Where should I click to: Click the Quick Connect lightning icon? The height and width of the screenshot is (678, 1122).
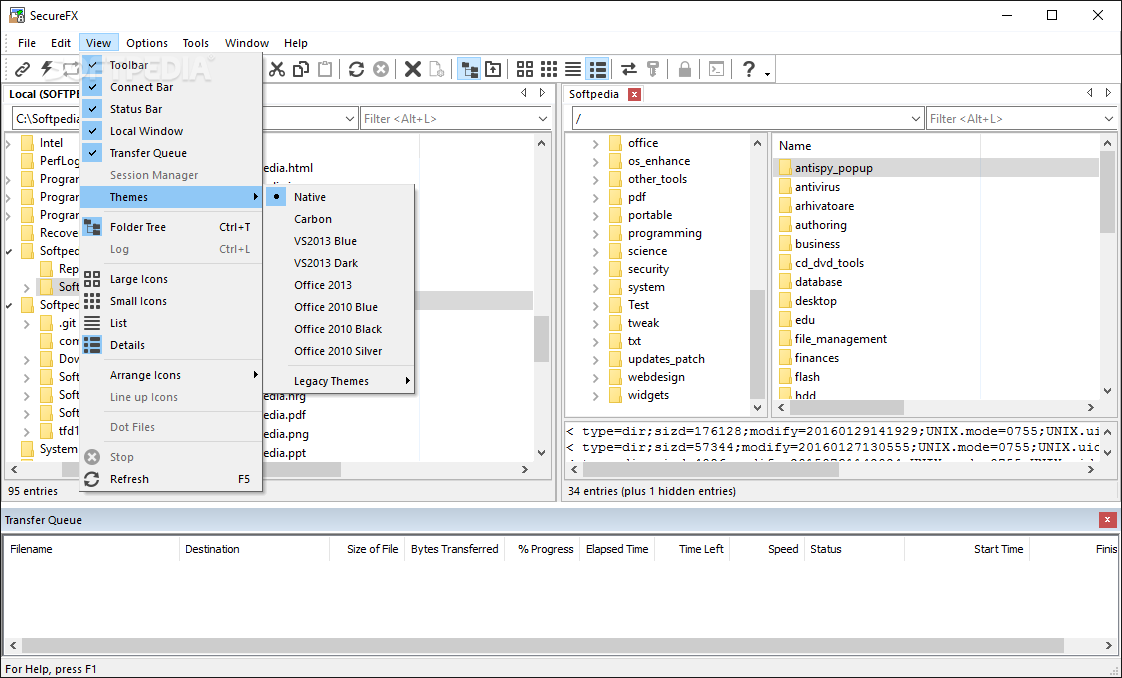tap(47, 69)
